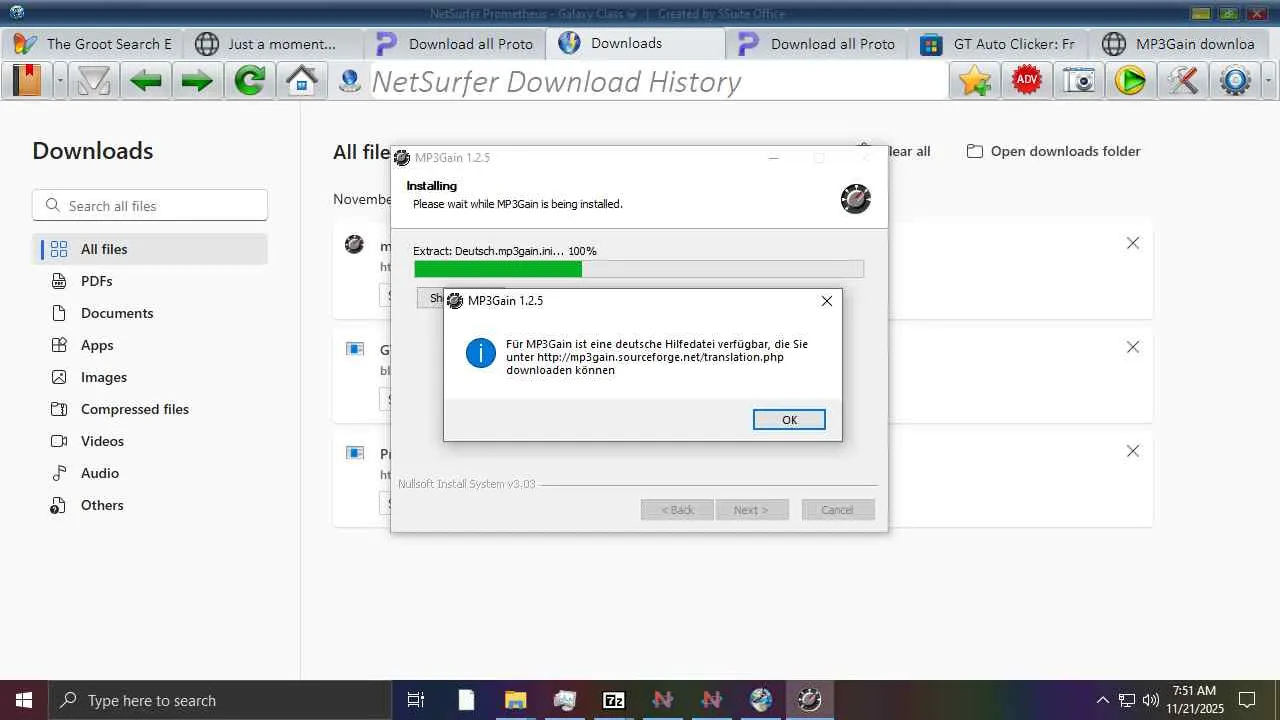Show the Others downloads category
This screenshot has height=720, width=1280.
(x=150, y=505)
